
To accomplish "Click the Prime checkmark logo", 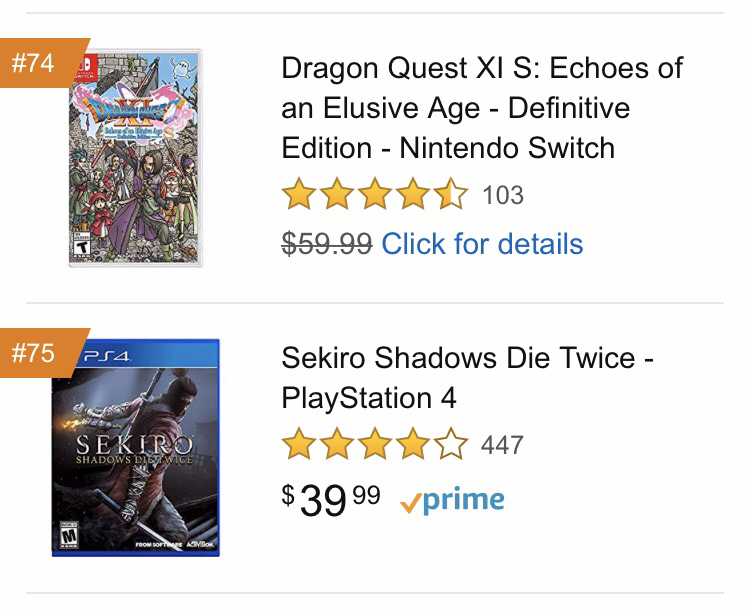I will [x=452, y=500].
